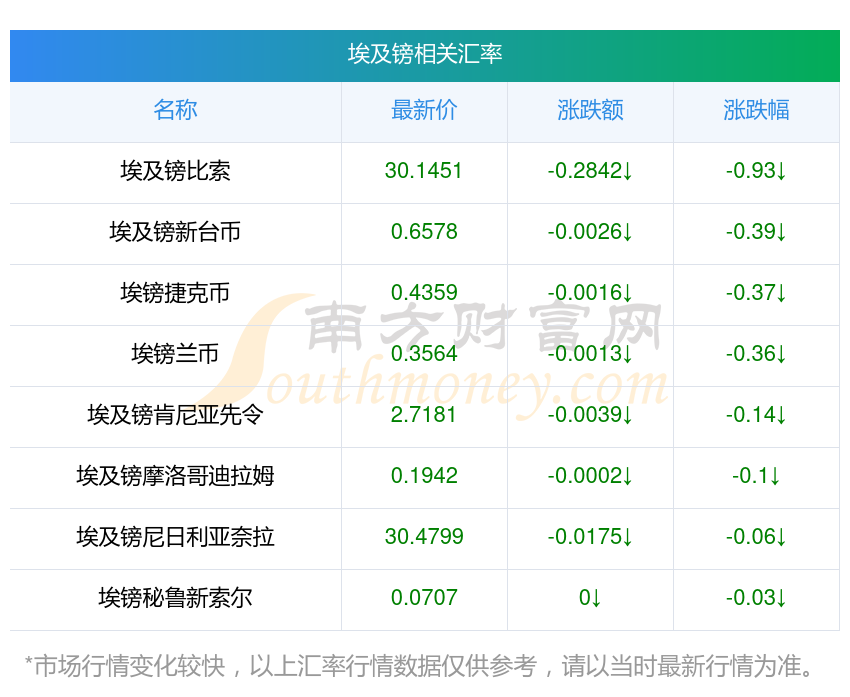Click 埃及镑摩洛哥迪拉姆 currency name
The image size is (850, 697).
click(x=175, y=476)
